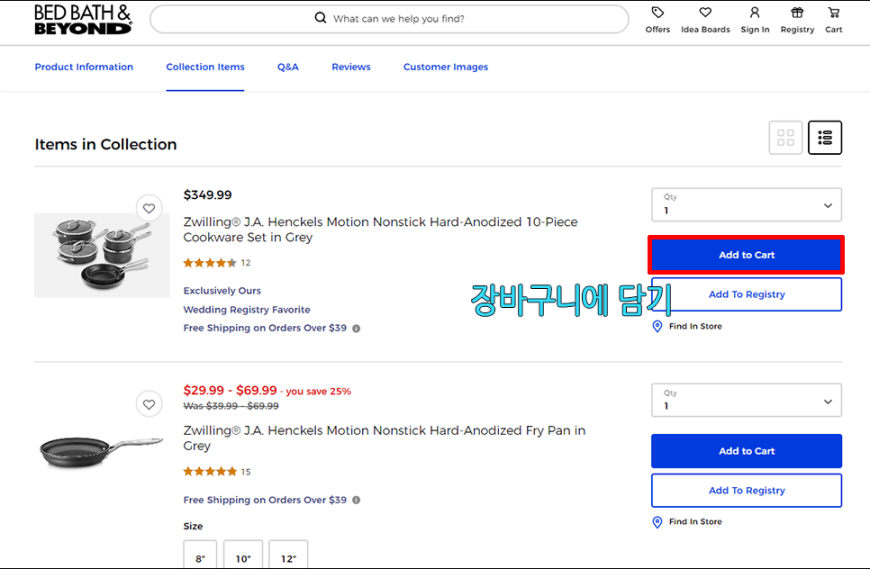Choose the 8" fry pan size

(x=200, y=555)
